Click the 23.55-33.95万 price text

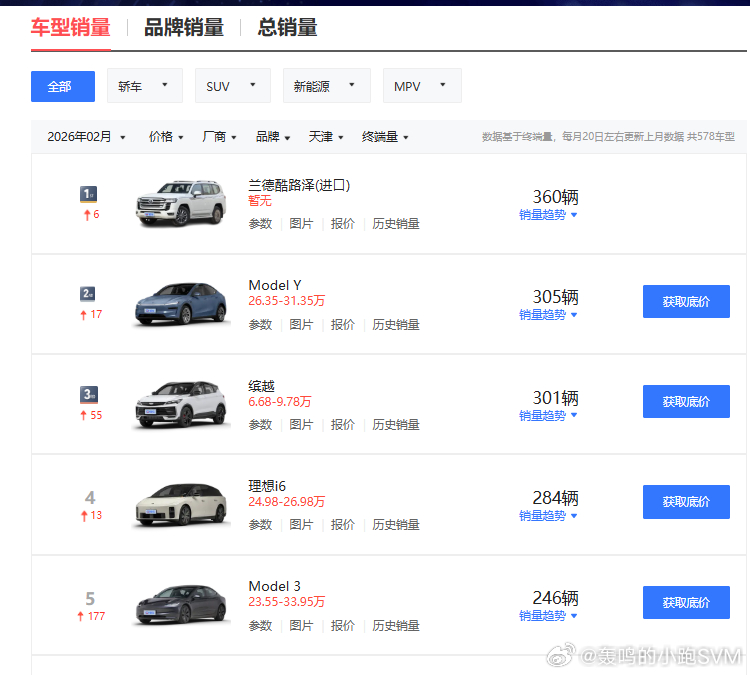tap(287, 602)
